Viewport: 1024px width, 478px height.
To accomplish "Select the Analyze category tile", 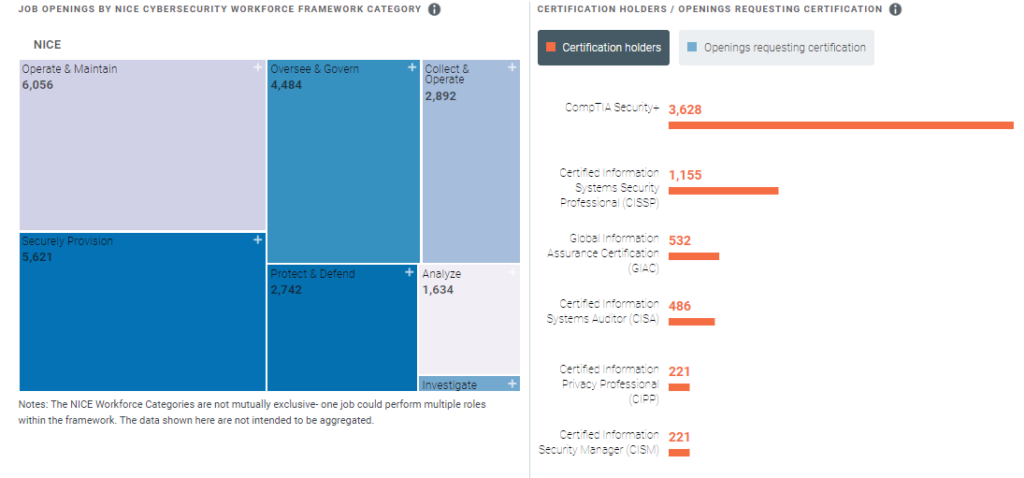I will pos(468,320).
